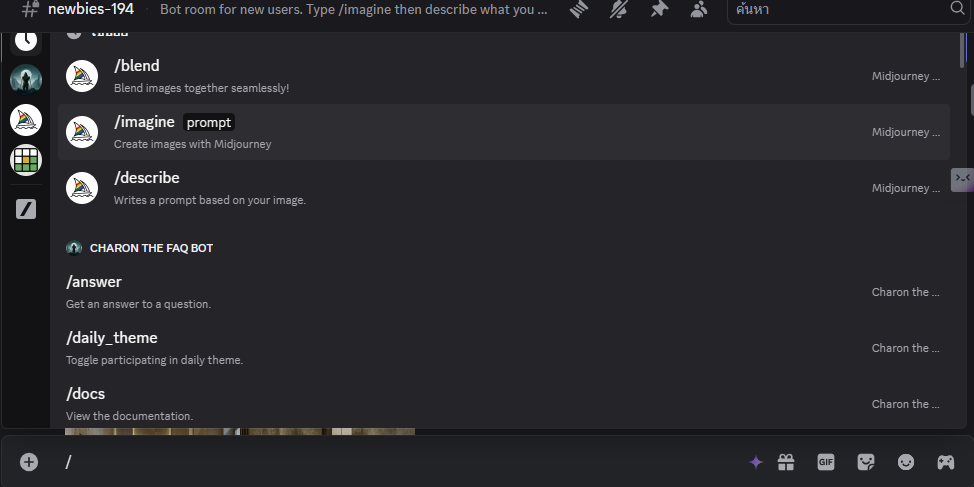Click "Toggle participating in daily theme." text
This screenshot has height=487, width=974.
pos(154,360)
